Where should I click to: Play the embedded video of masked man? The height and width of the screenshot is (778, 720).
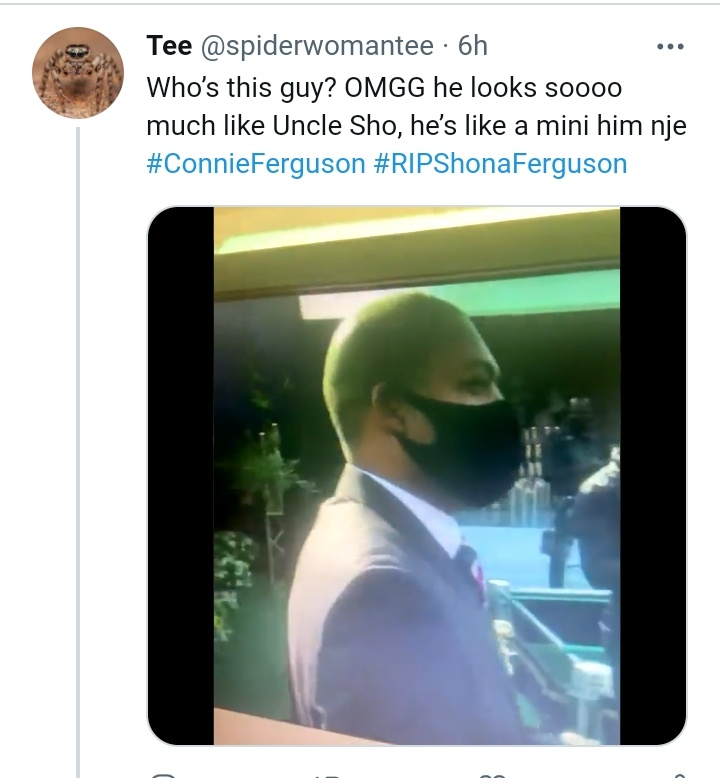coord(417,475)
